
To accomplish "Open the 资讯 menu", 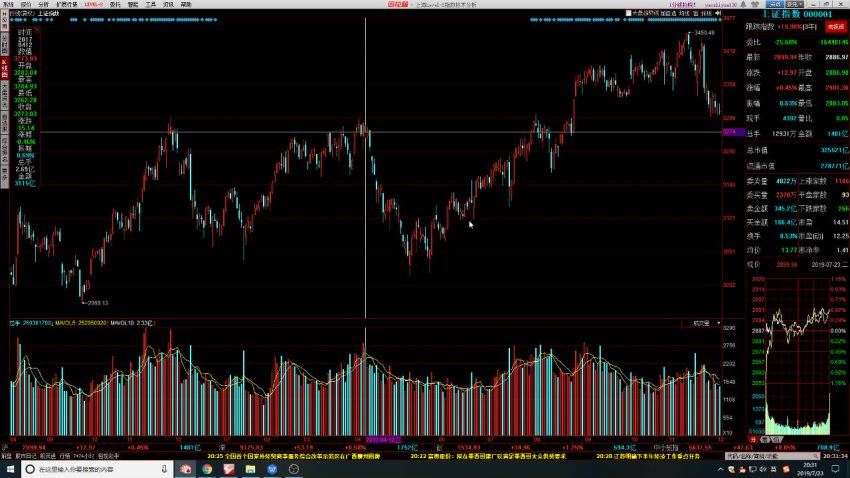I will coord(169,4).
